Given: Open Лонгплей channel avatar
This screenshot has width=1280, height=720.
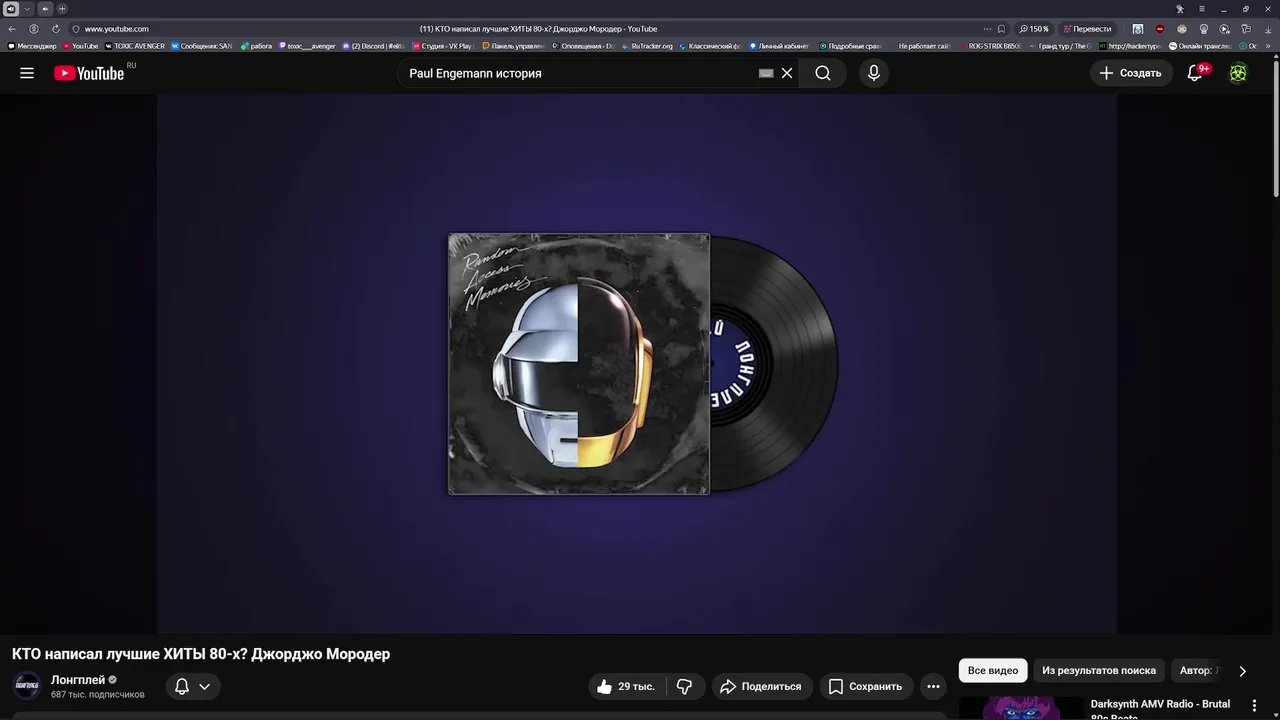Looking at the screenshot, I should click(x=27, y=686).
